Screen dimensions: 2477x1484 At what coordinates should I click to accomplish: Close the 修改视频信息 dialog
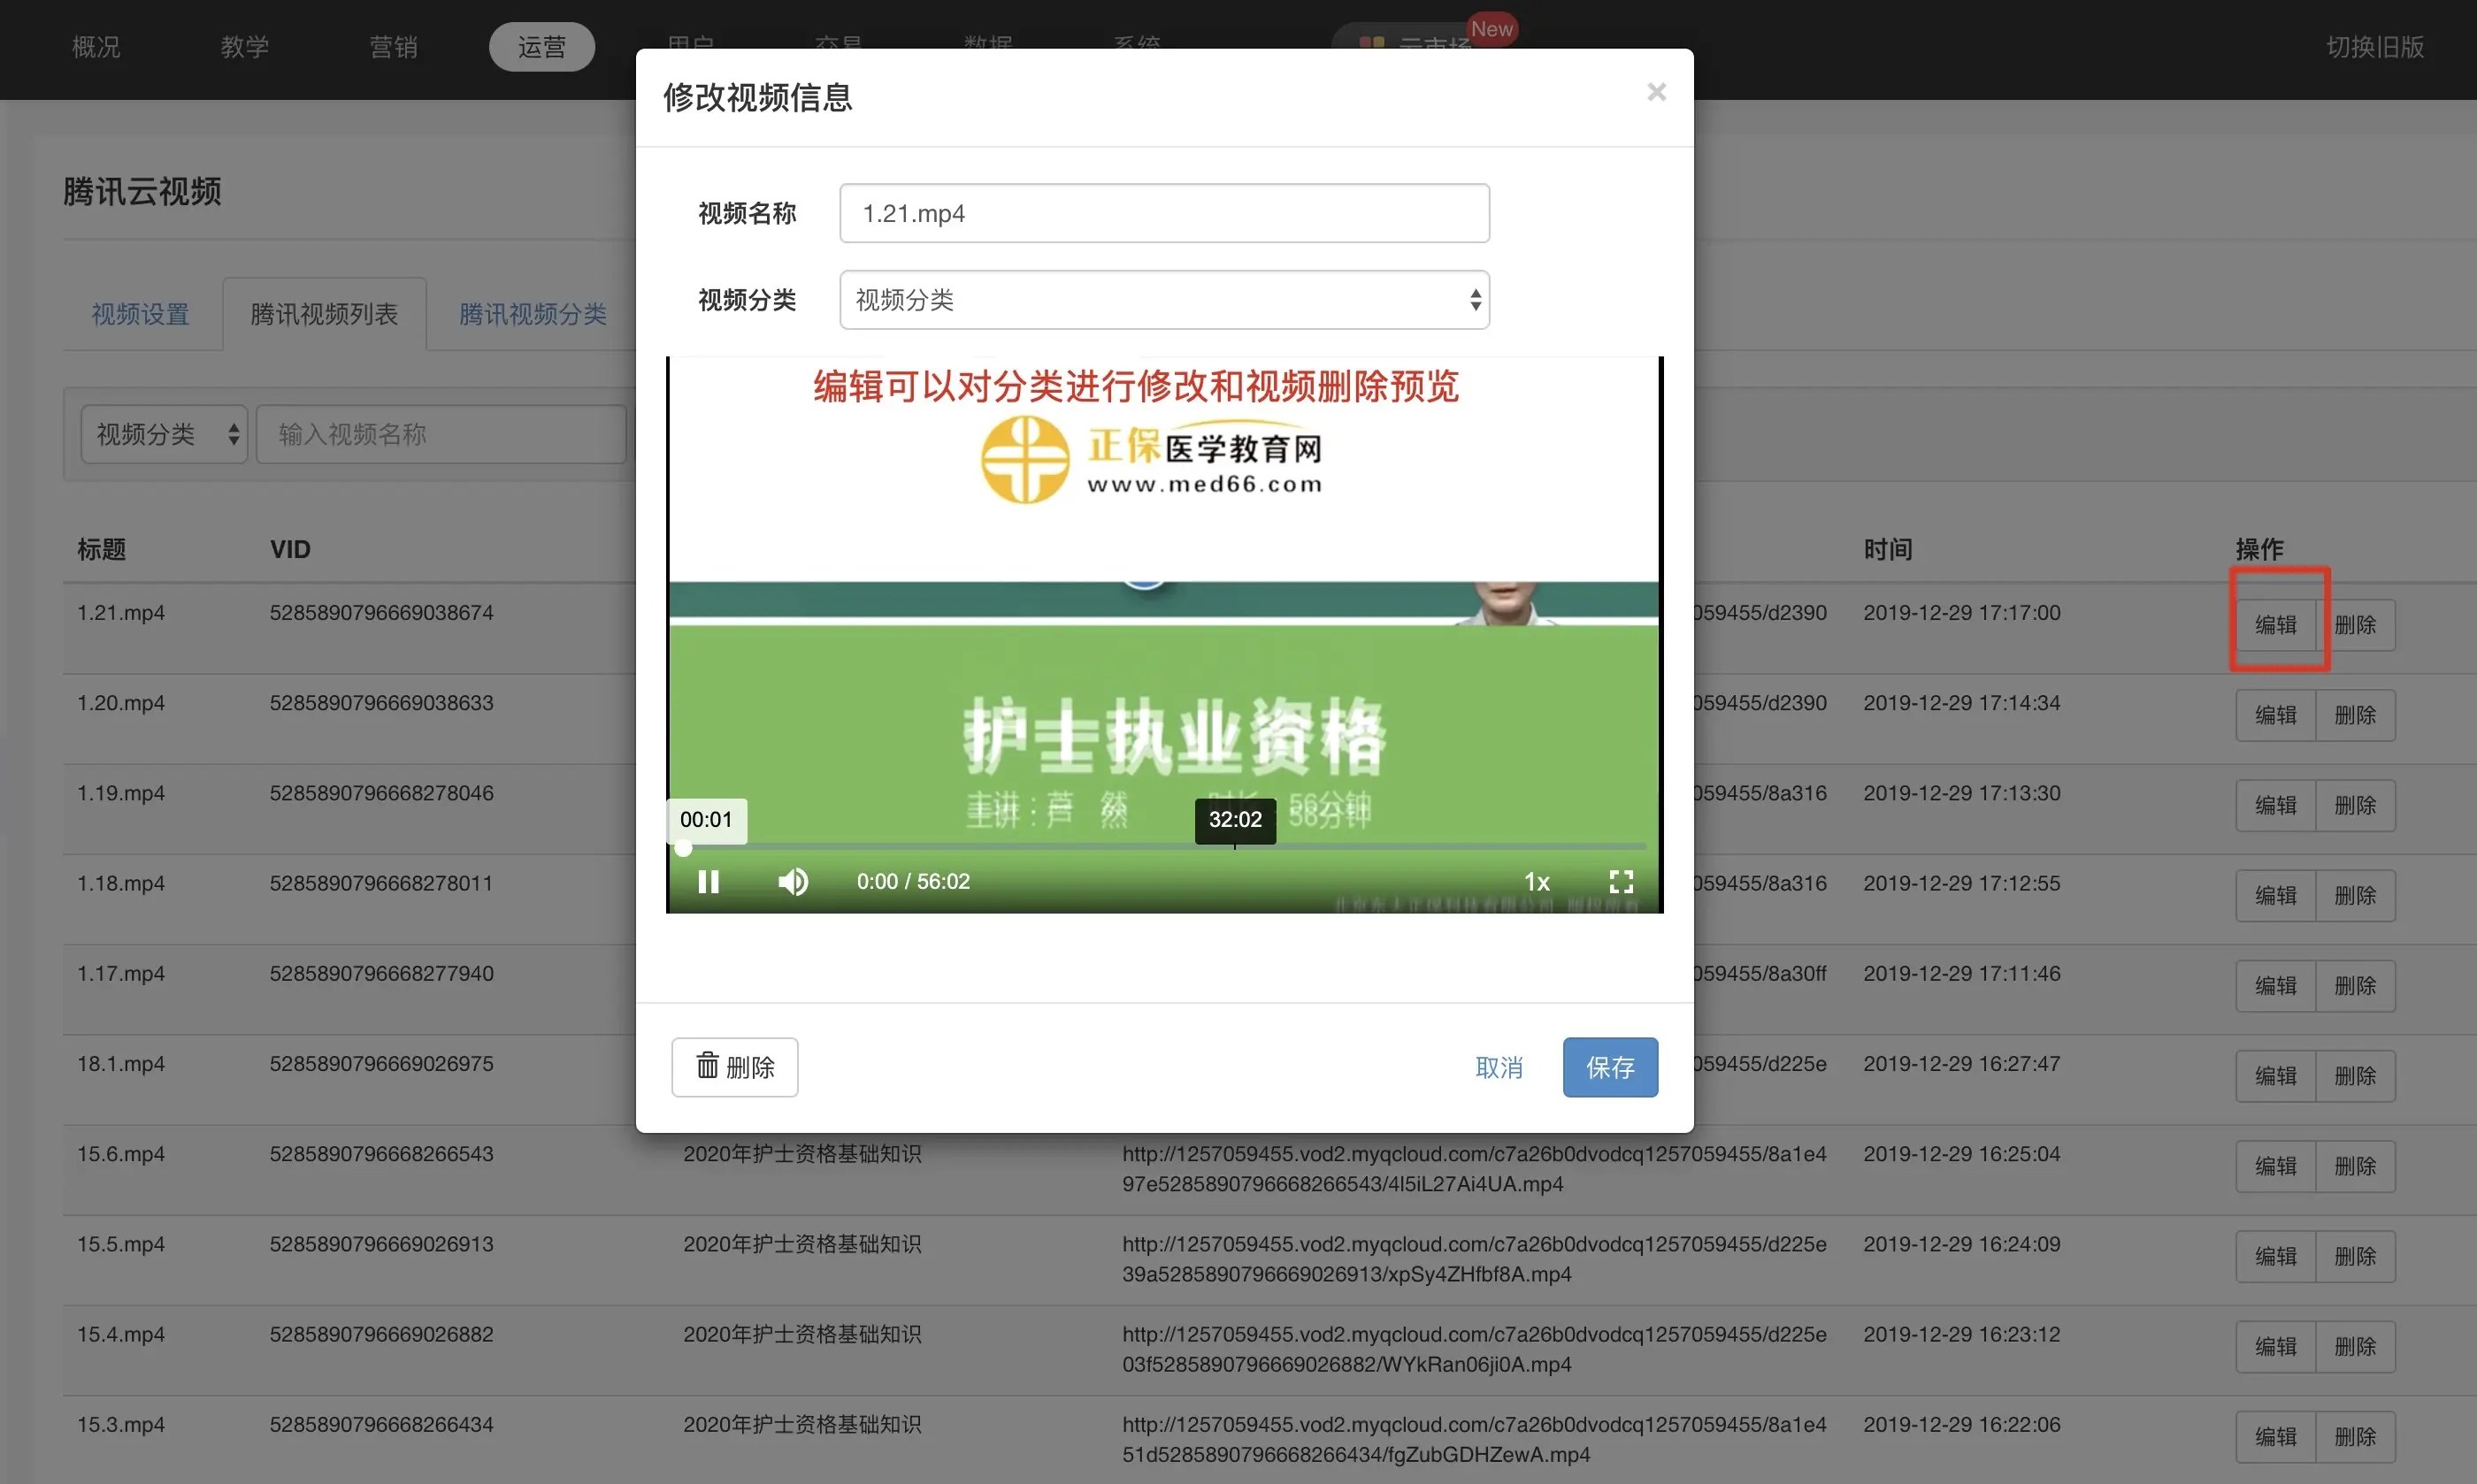click(1656, 92)
